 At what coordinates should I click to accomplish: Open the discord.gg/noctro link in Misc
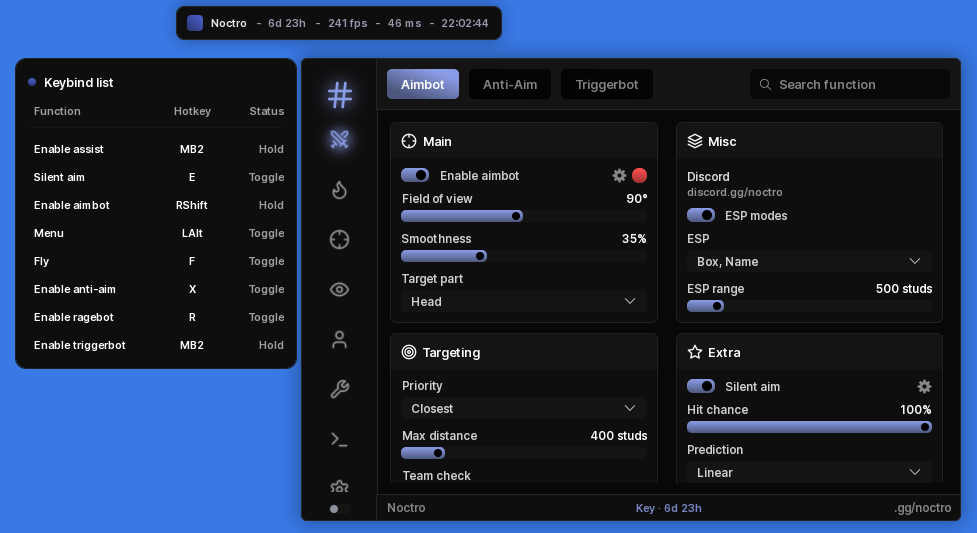point(735,192)
